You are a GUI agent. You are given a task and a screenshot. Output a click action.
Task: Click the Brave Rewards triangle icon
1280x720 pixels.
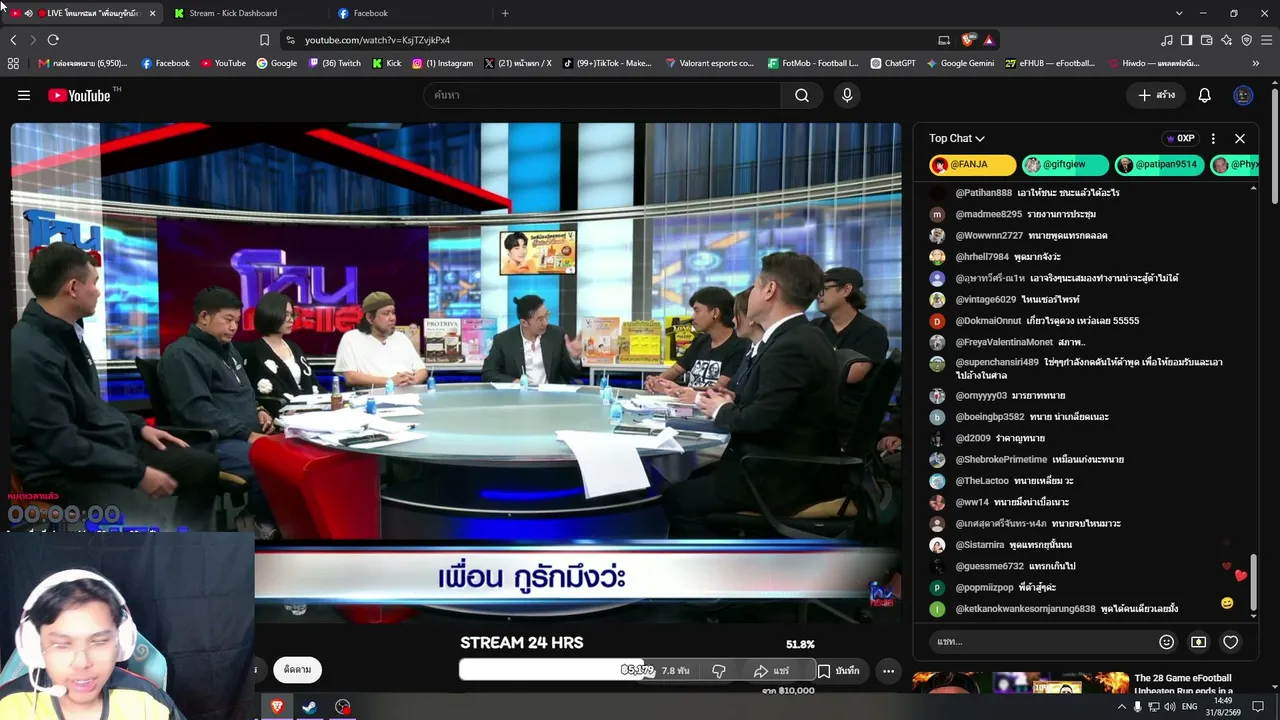988,40
